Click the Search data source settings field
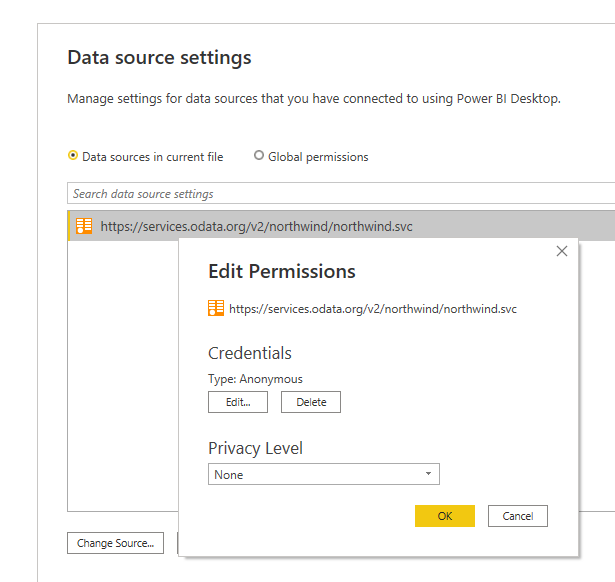Image resolution: width=615 pixels, height=582 pixels. pyautogui.click(x=341, y=193)
